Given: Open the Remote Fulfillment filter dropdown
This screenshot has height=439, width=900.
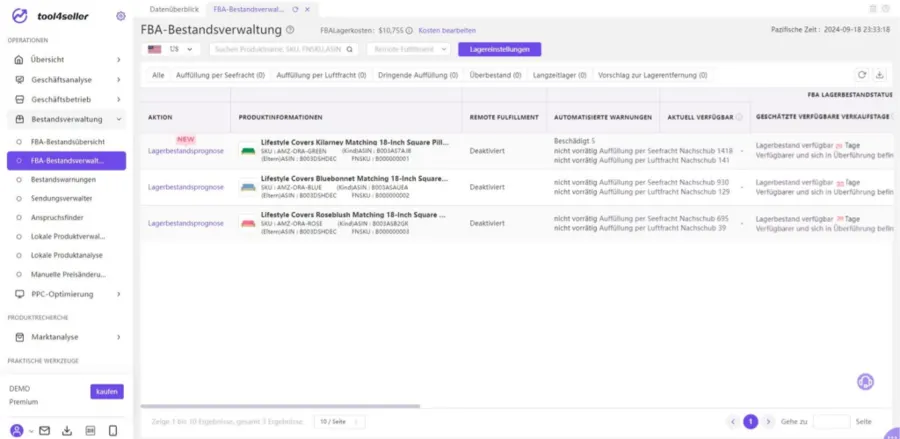Looking at the screenshot, I should [x=409, y=49].
